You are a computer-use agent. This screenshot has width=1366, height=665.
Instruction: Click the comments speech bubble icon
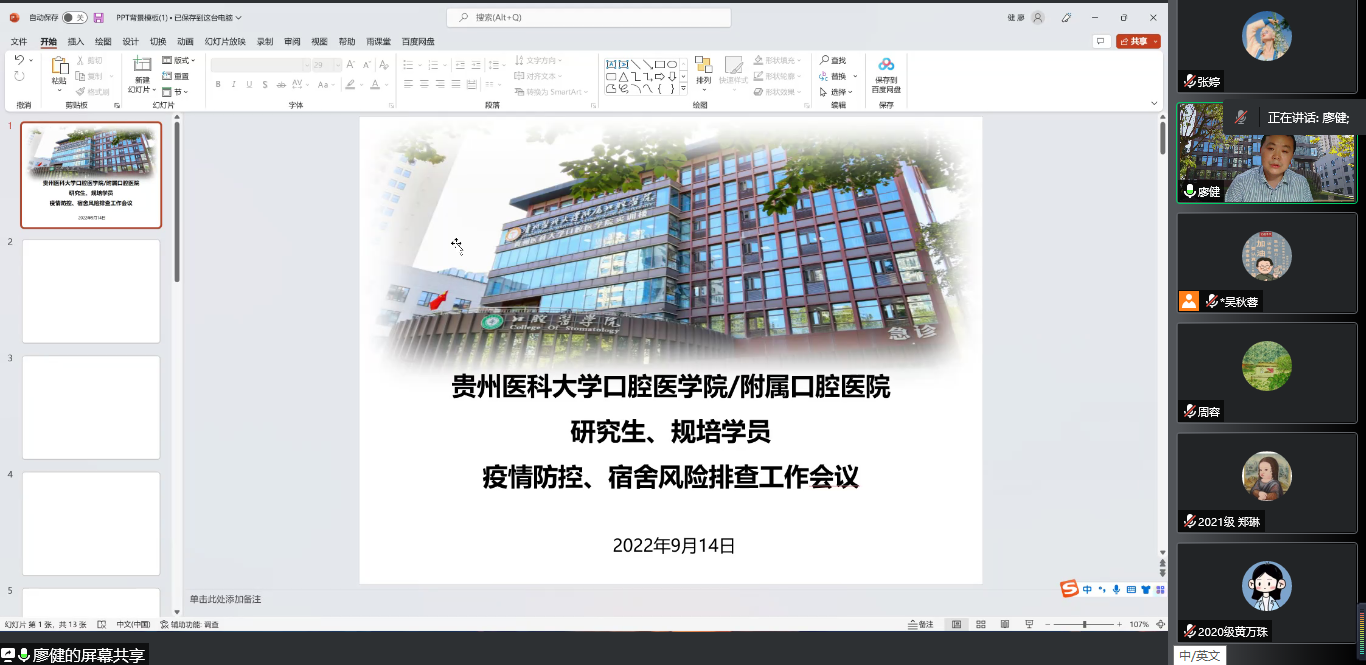pyautogui.click(x=1101, y=41)
